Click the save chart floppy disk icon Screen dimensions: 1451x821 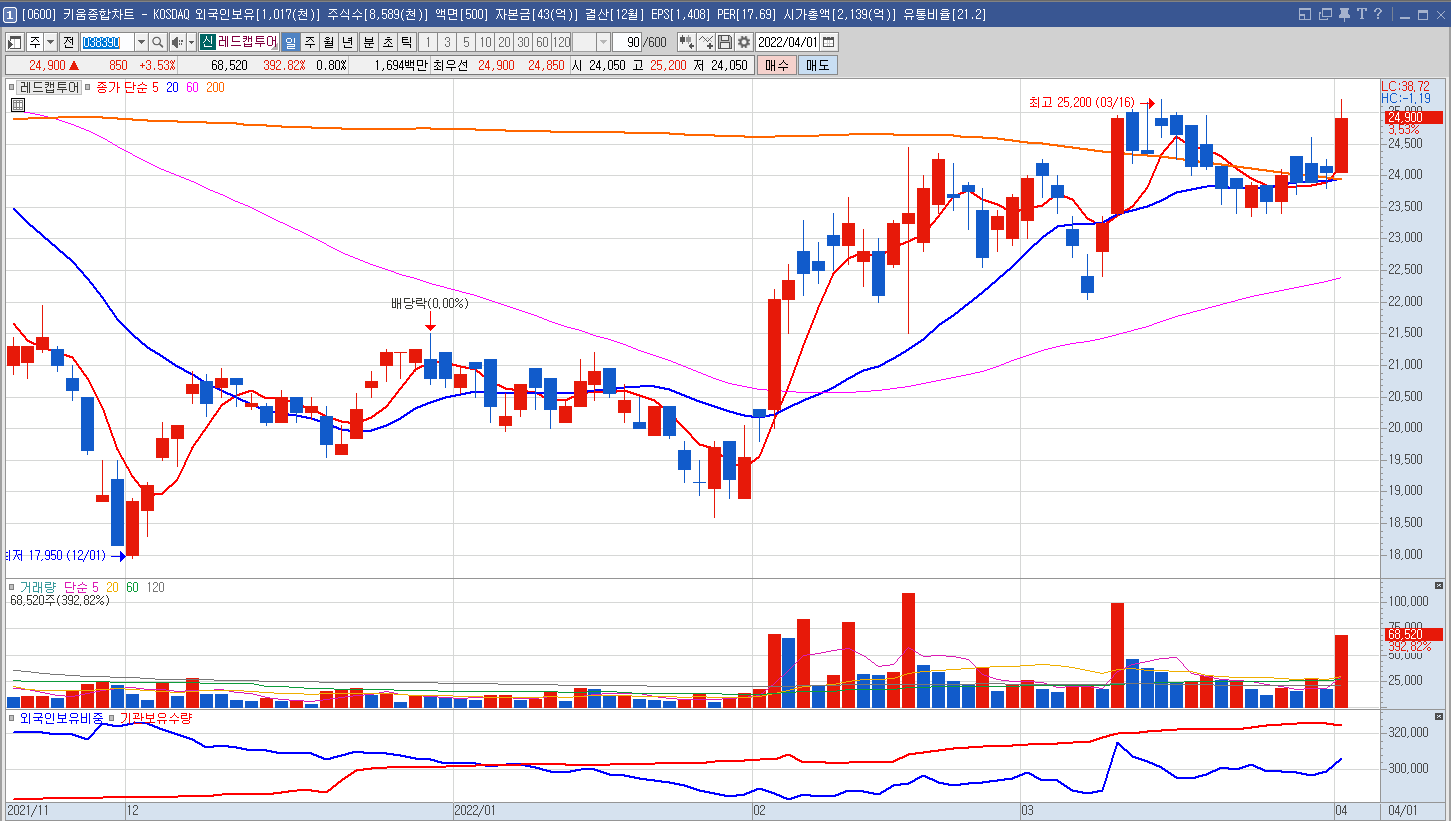click(725, 42)
